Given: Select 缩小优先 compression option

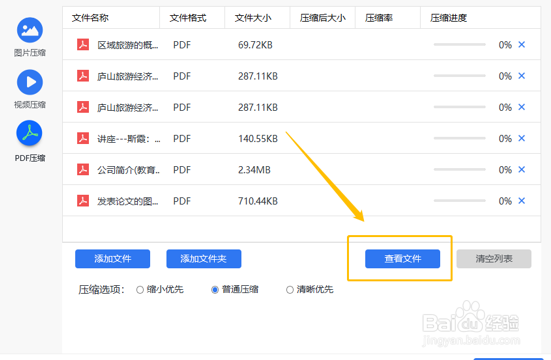Looking at the screenshot, I should click(x=140, y=290).
